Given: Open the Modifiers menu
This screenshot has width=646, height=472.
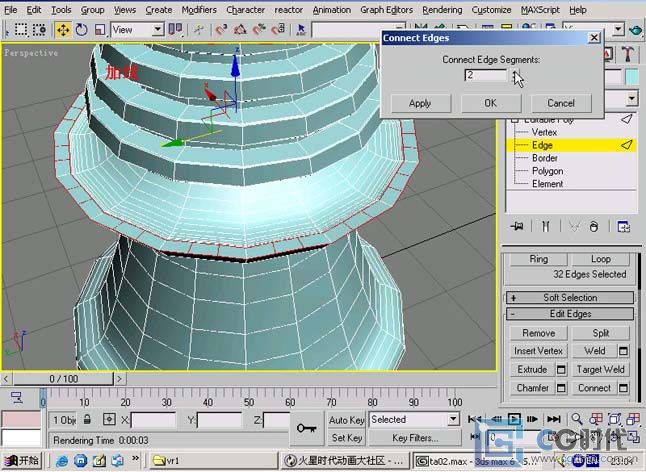Looking at the screenshot, I should [199, 9].
